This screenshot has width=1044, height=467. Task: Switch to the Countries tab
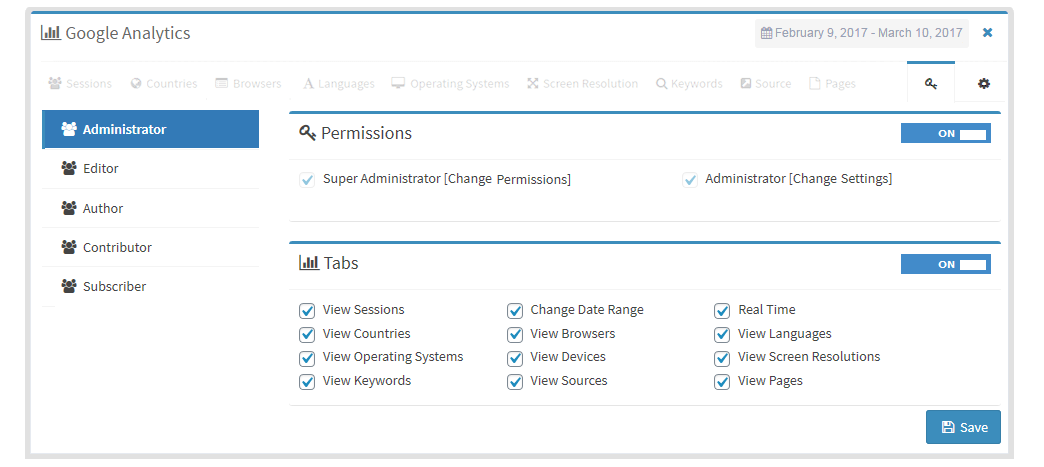click(x=164, y=83)
